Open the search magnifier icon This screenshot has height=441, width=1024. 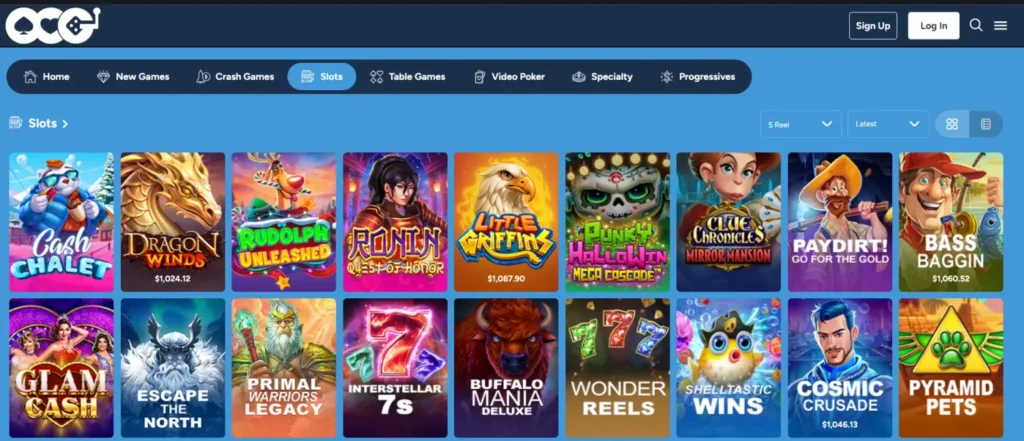coord(976,25)
